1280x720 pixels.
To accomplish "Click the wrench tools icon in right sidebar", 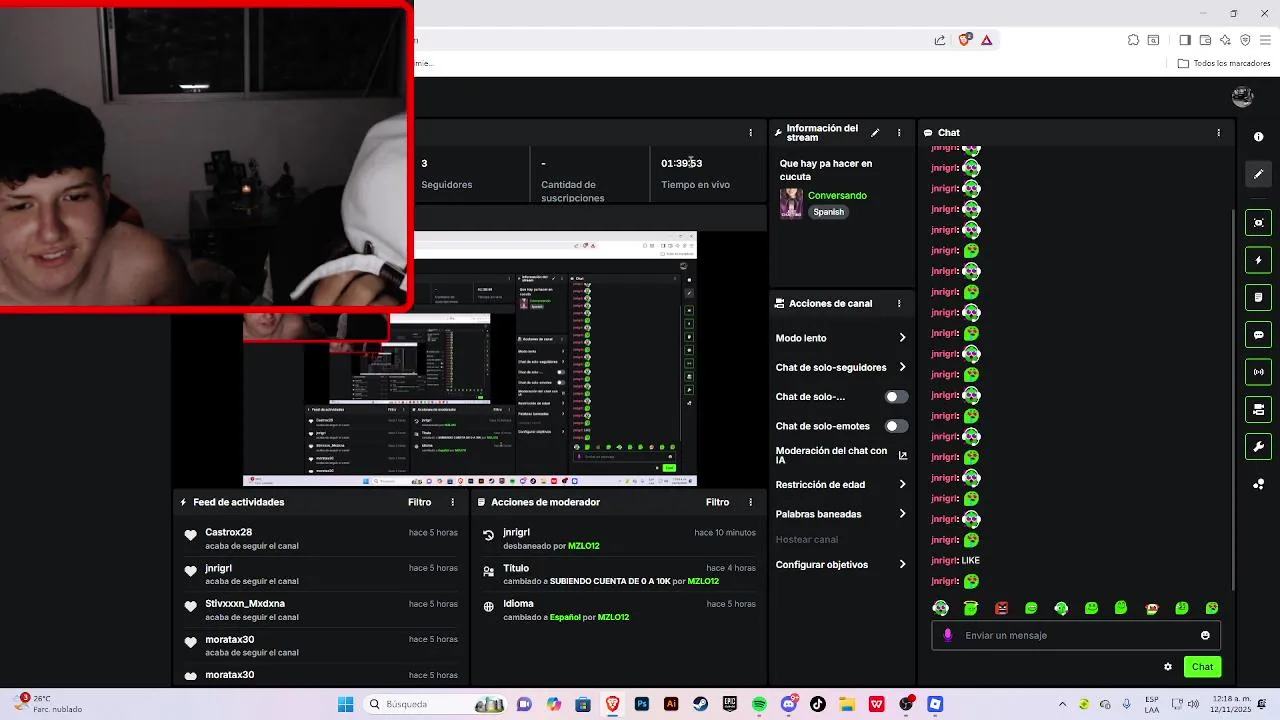I will (1258, 447).
